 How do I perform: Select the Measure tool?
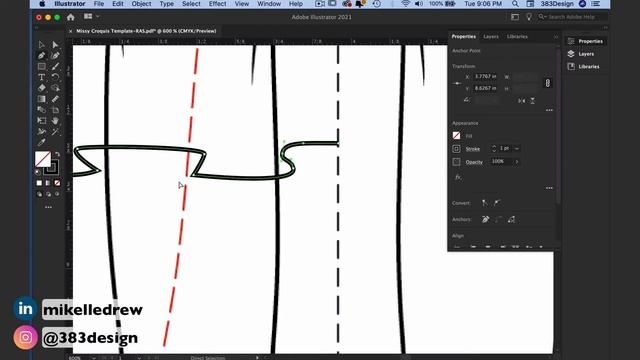tap(56, 99)
